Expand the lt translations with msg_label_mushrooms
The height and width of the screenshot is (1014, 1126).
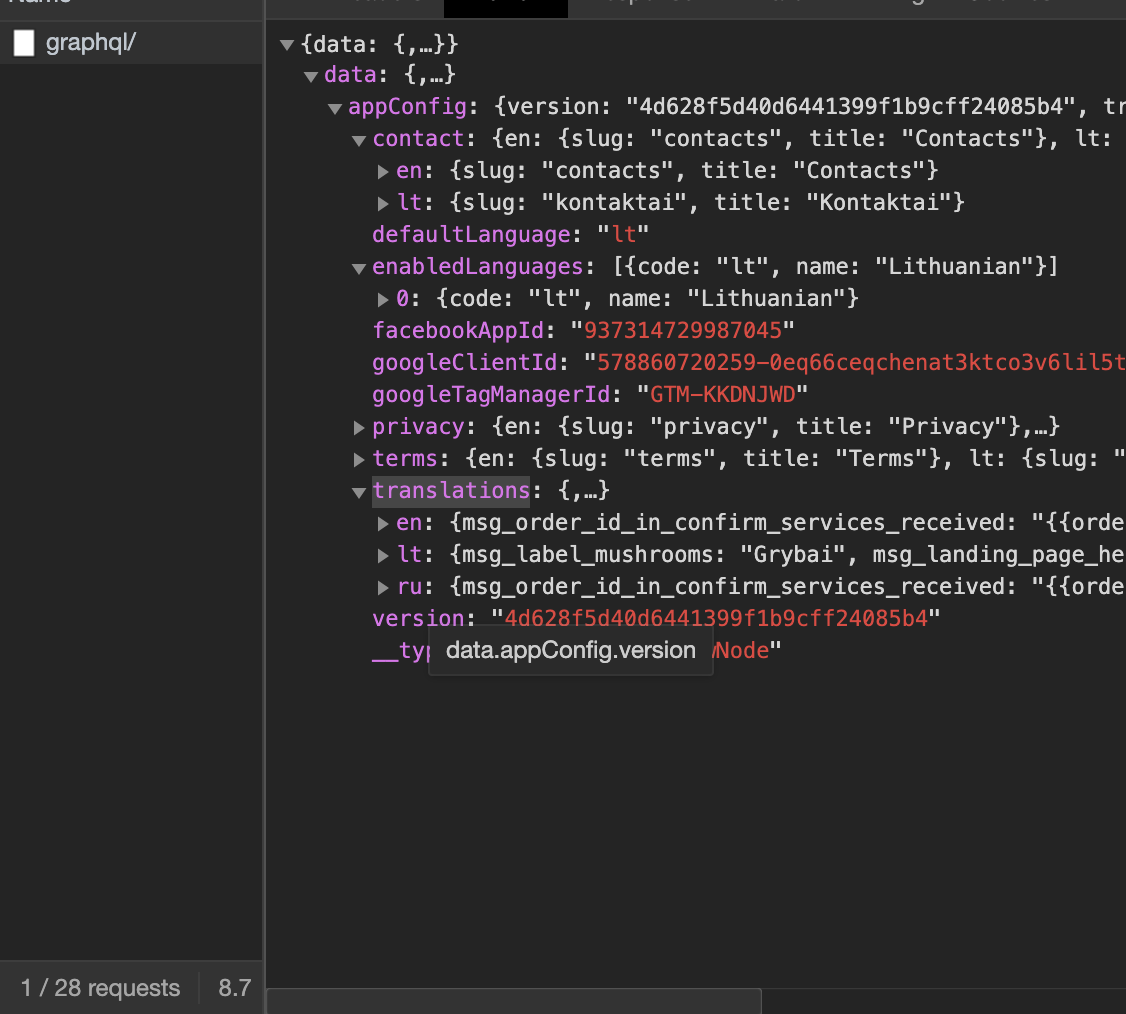383,556
